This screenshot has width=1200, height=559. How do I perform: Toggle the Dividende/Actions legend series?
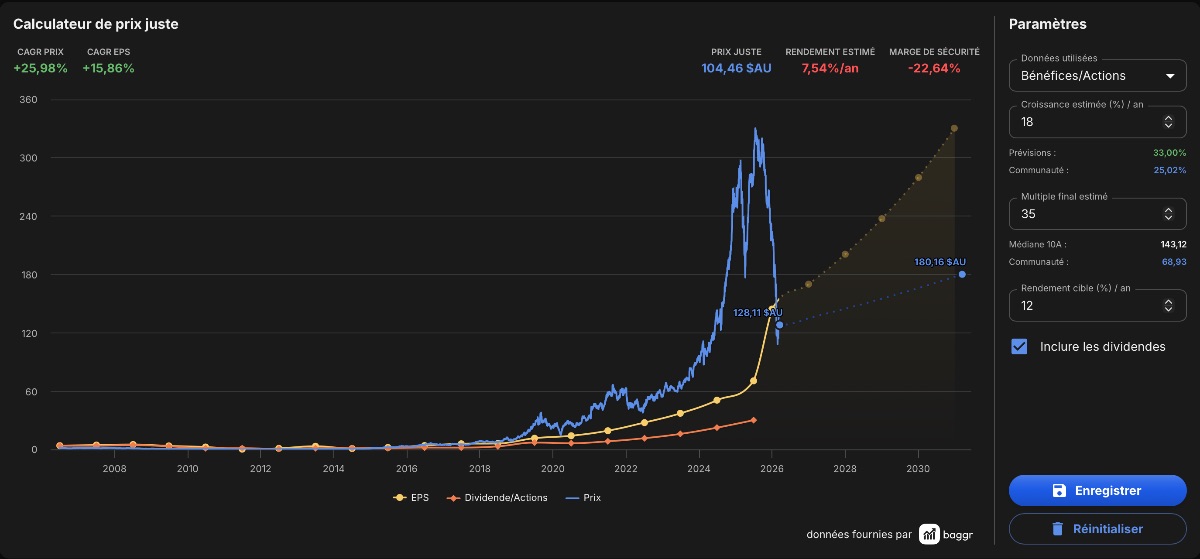(498, 497)
